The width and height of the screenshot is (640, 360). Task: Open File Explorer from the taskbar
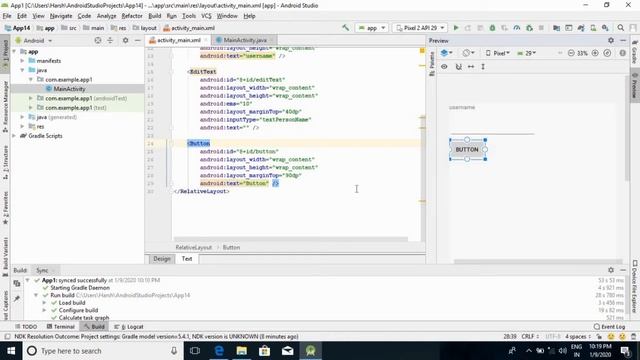242,351
